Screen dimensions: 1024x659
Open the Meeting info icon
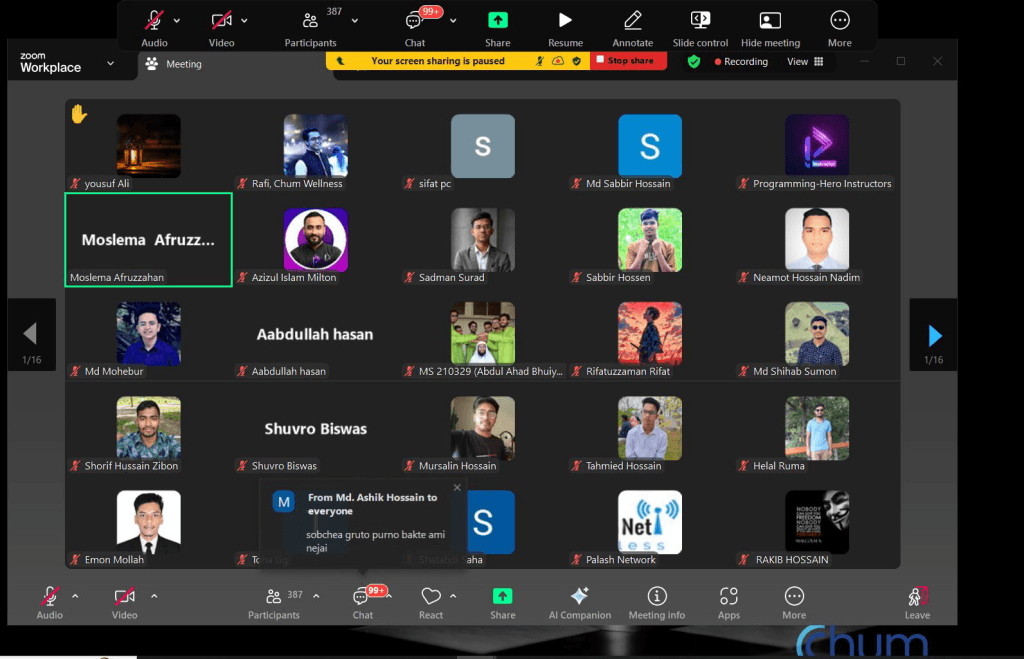[656, 596]
